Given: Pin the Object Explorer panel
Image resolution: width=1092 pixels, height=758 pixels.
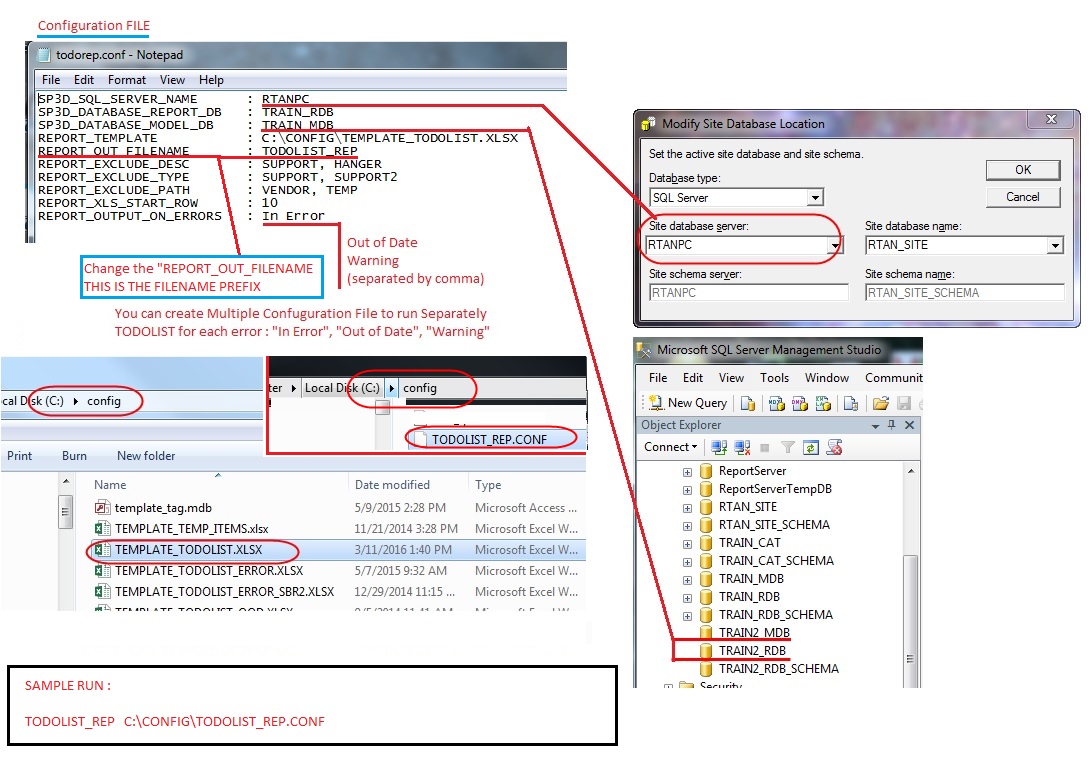Looking at the screenshot, I should click(891, 424).
